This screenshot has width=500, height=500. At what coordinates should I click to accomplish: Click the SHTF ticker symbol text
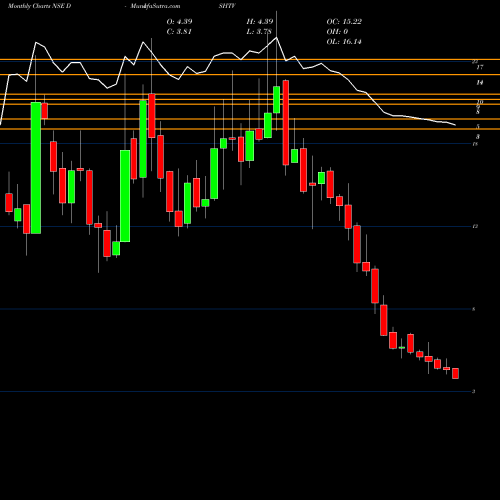coord(227,6)
